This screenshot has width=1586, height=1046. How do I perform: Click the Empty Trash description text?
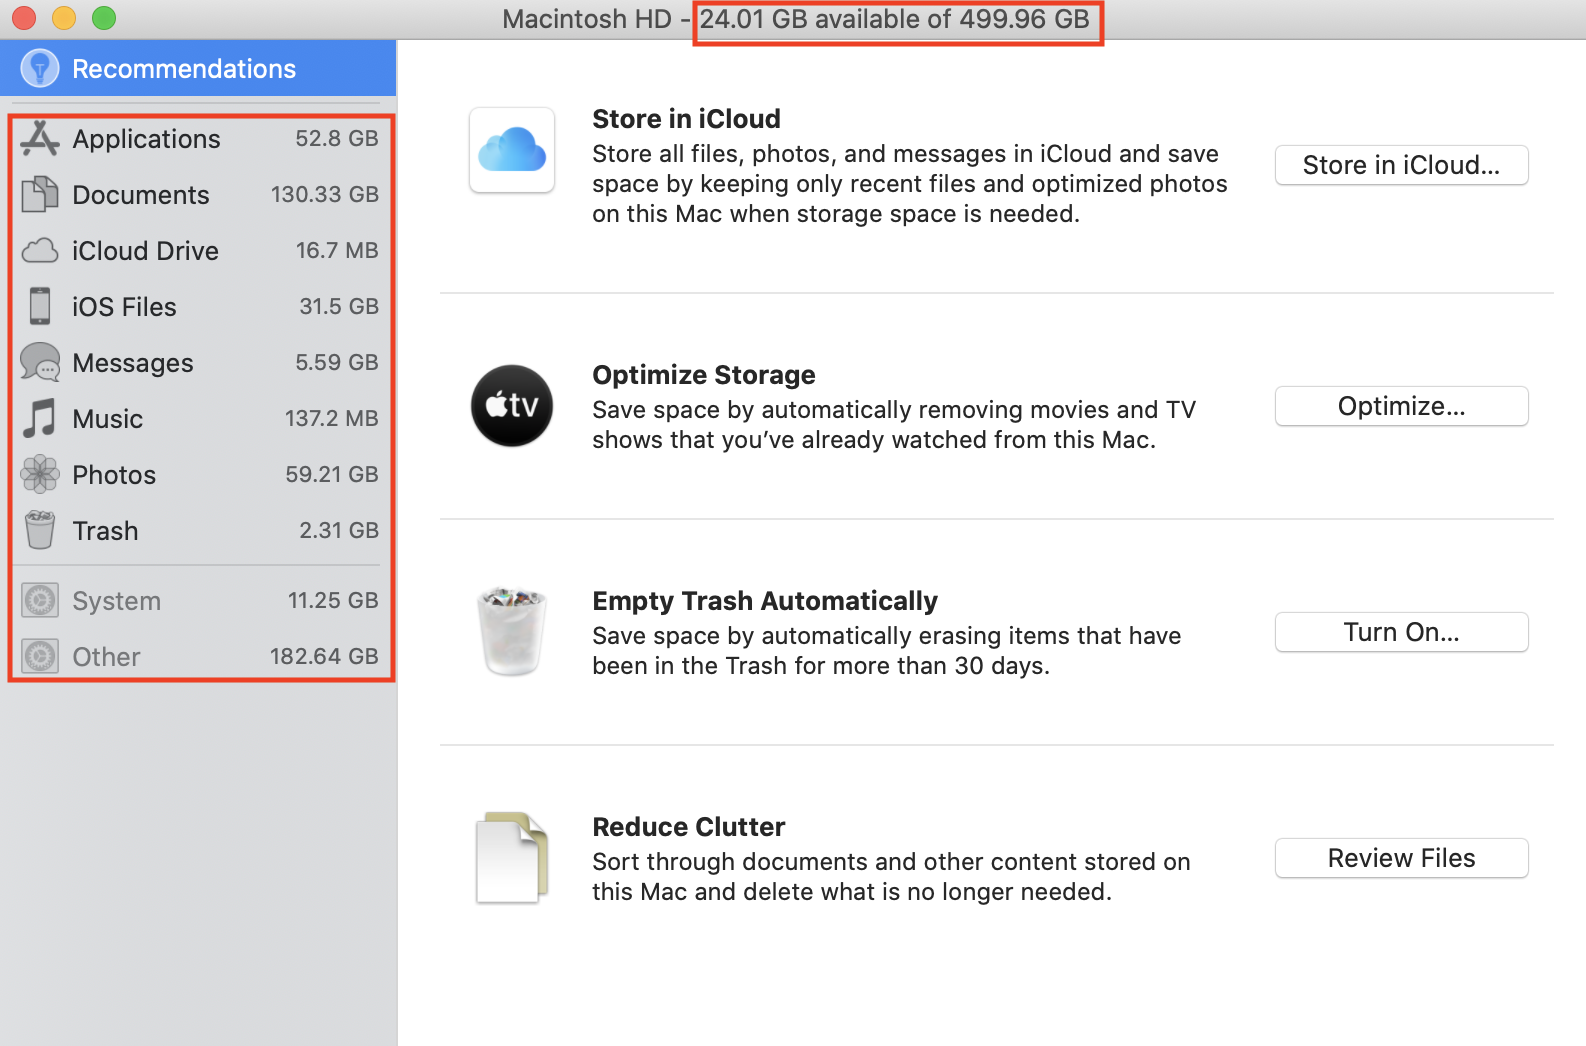point(887,651)
